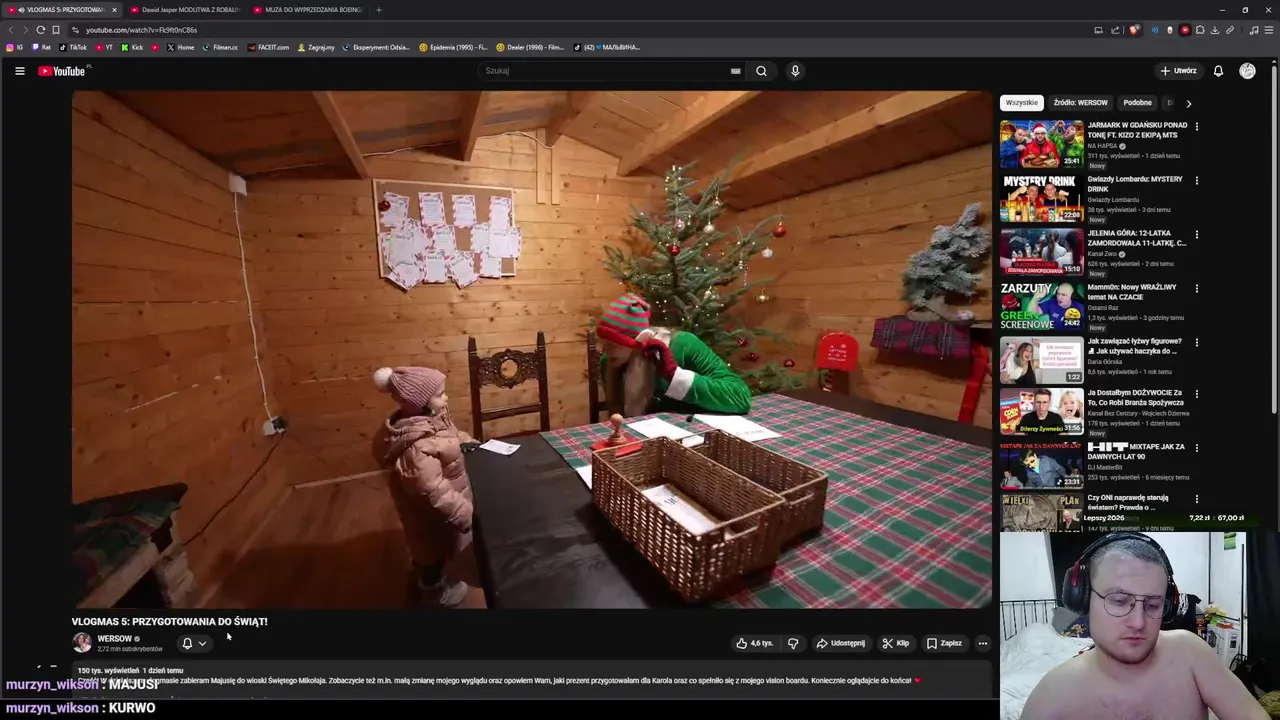Open YouTube notifications bell in the header
The image size is (1280, 720).
pyautogui.click(x=1218, y=71)
